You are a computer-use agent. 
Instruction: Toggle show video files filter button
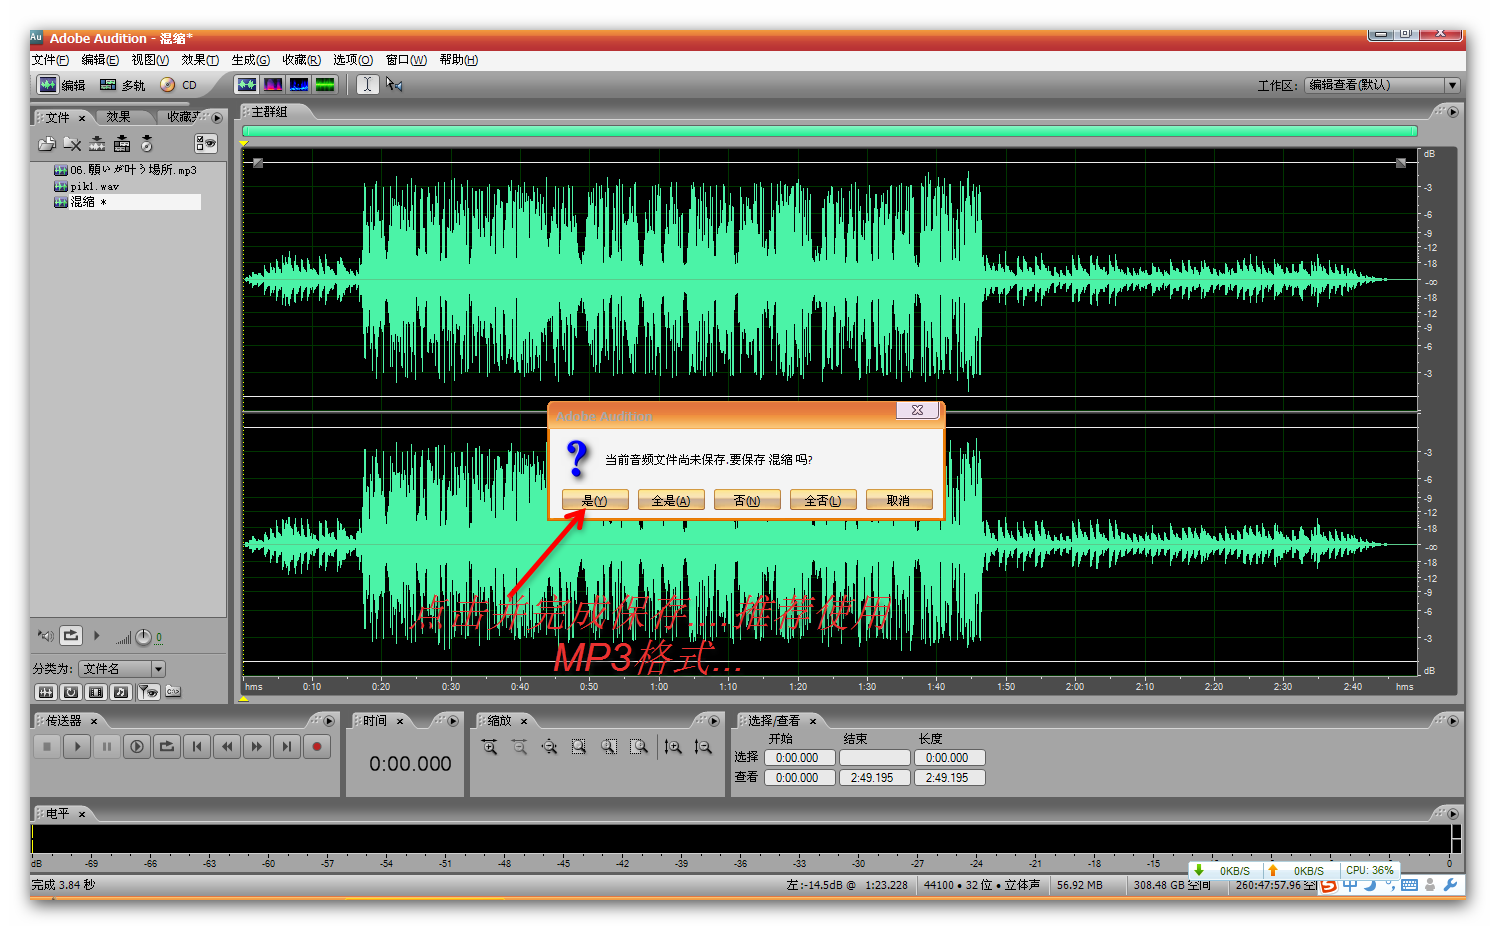96,691
